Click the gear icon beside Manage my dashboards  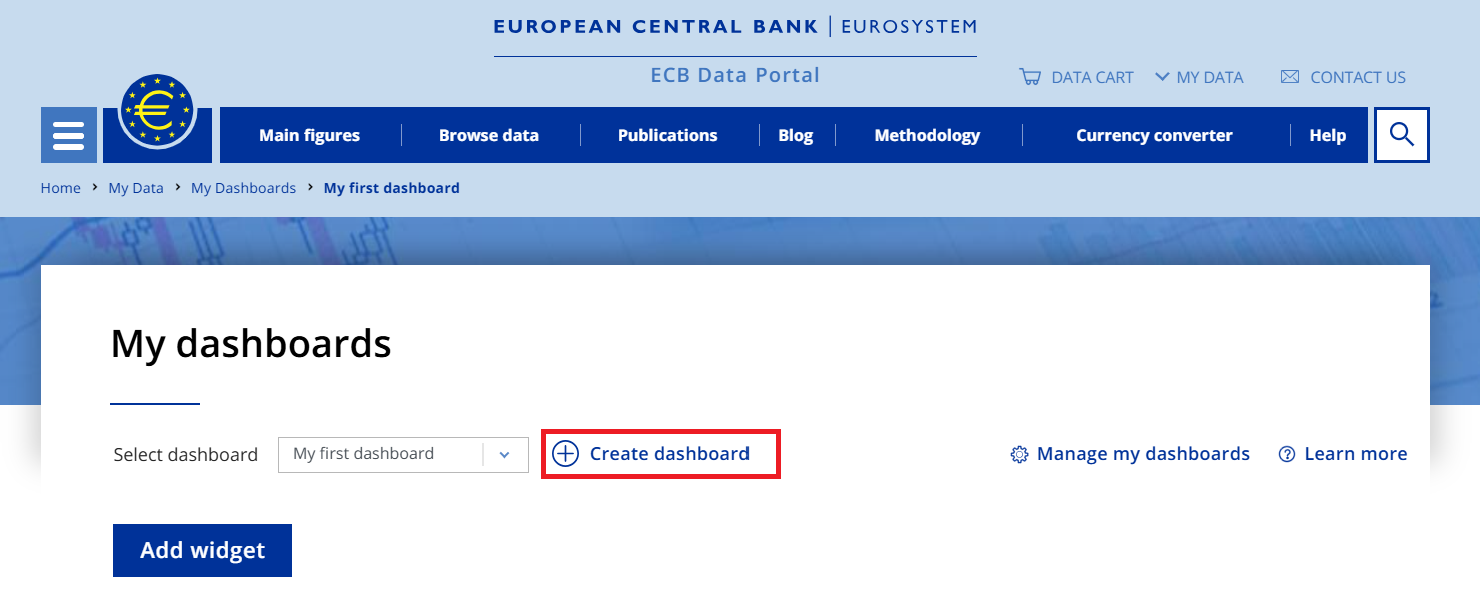click(1019, 454)
